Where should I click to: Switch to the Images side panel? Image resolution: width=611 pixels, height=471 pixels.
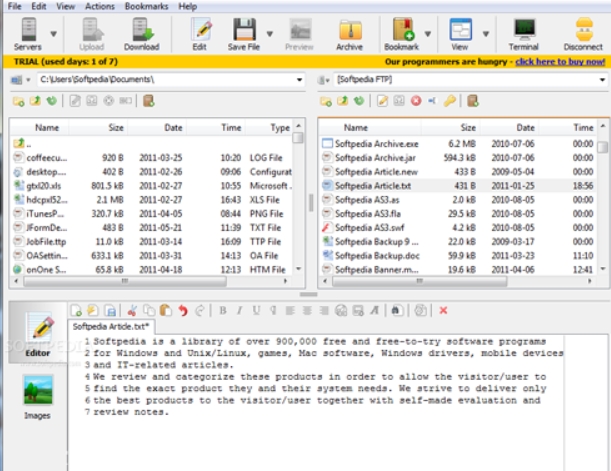[37, 397]
